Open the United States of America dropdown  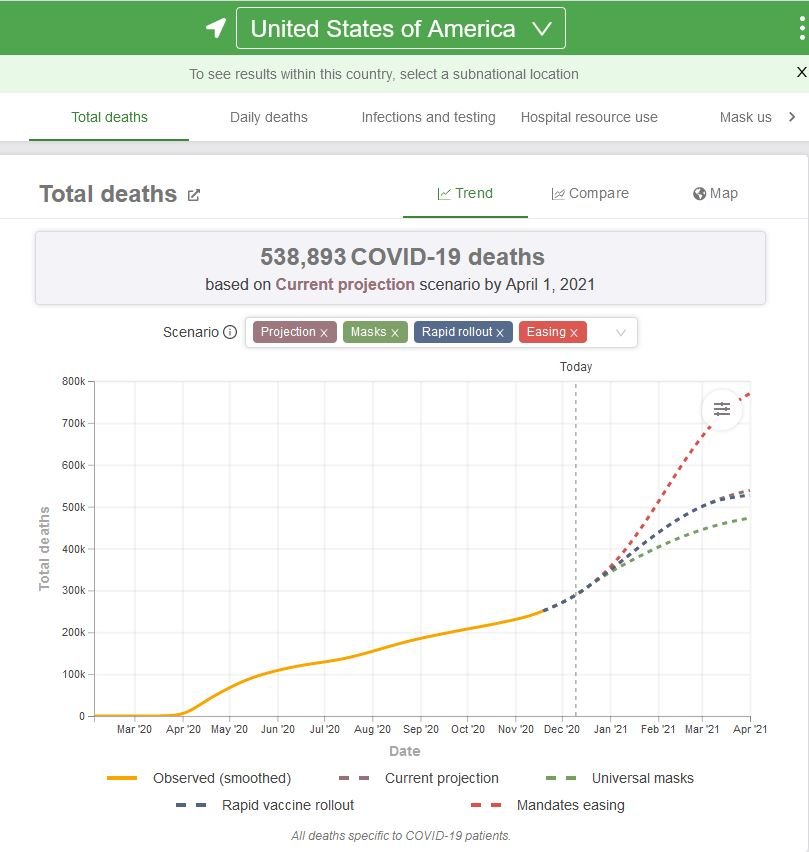coord(400,28)
